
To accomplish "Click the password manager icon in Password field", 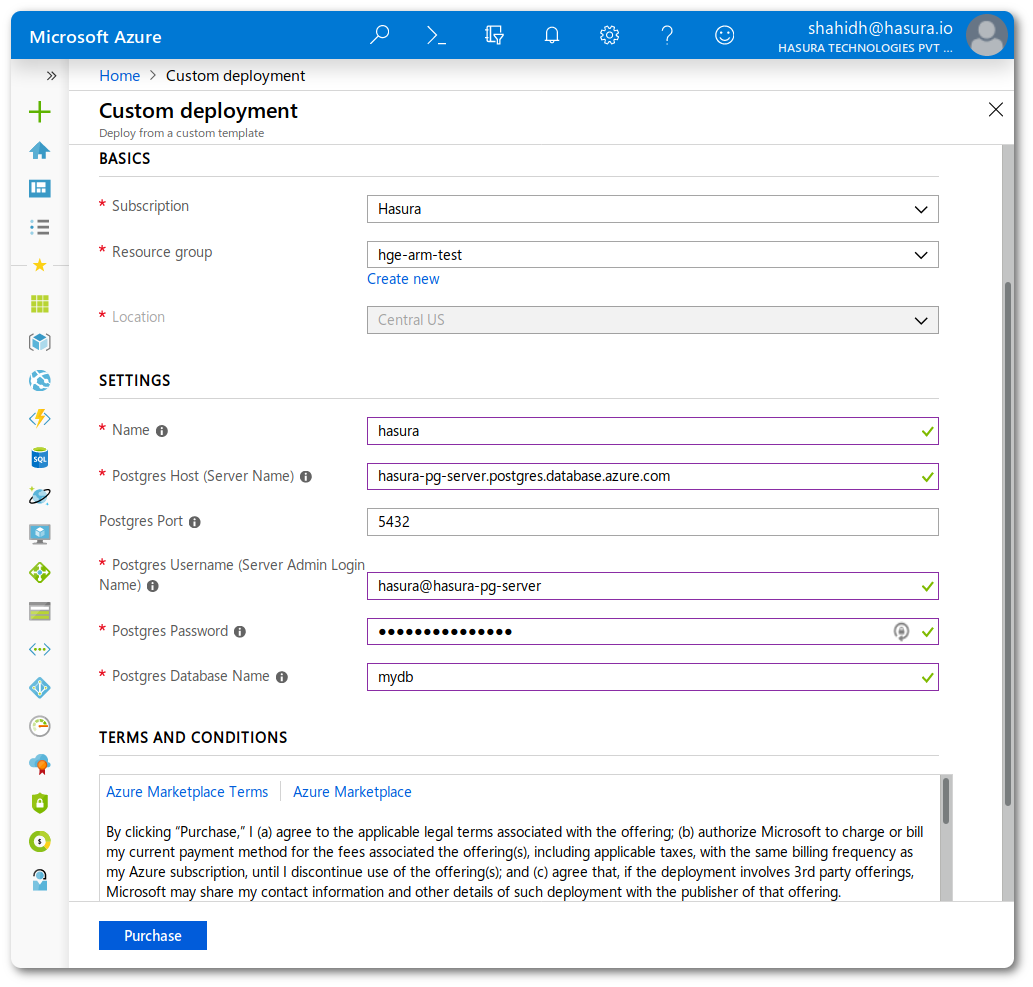I will [x=901, y=632].
